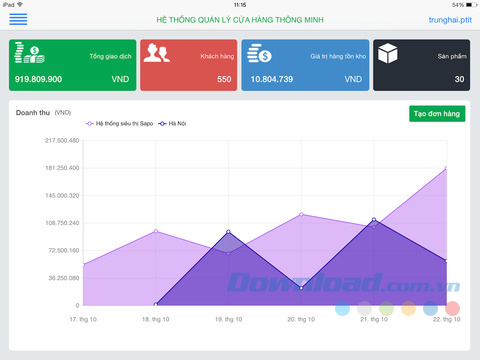Image resolution: width=480 pixels, height=360 pixels.
Task: Select Sapo data point on 18. thg 10
Action: [156, 231]
